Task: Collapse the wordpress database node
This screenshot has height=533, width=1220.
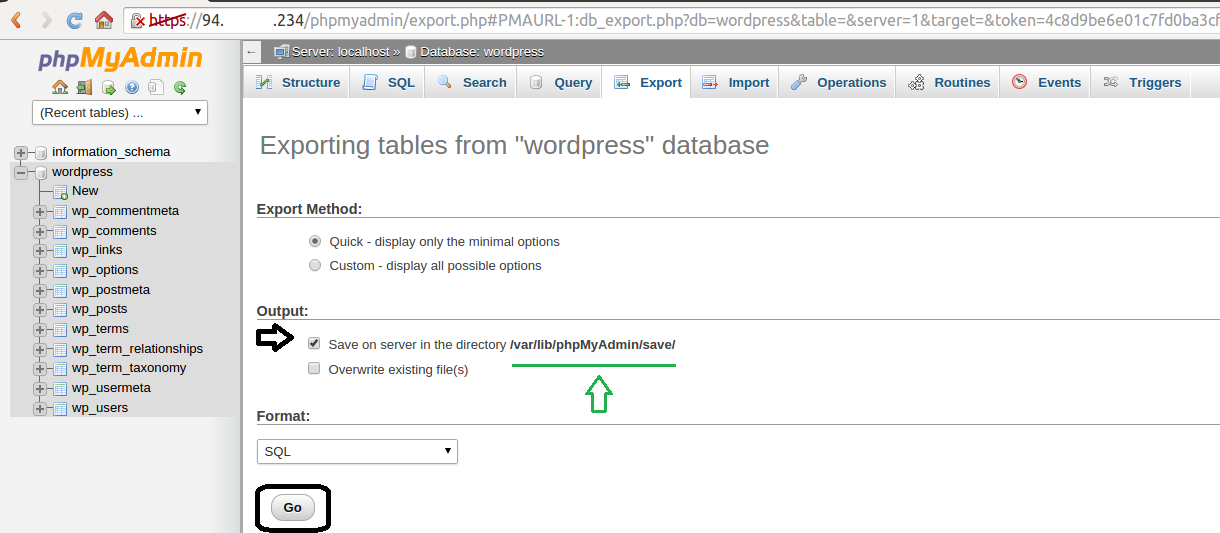Action: coord(20,172)
